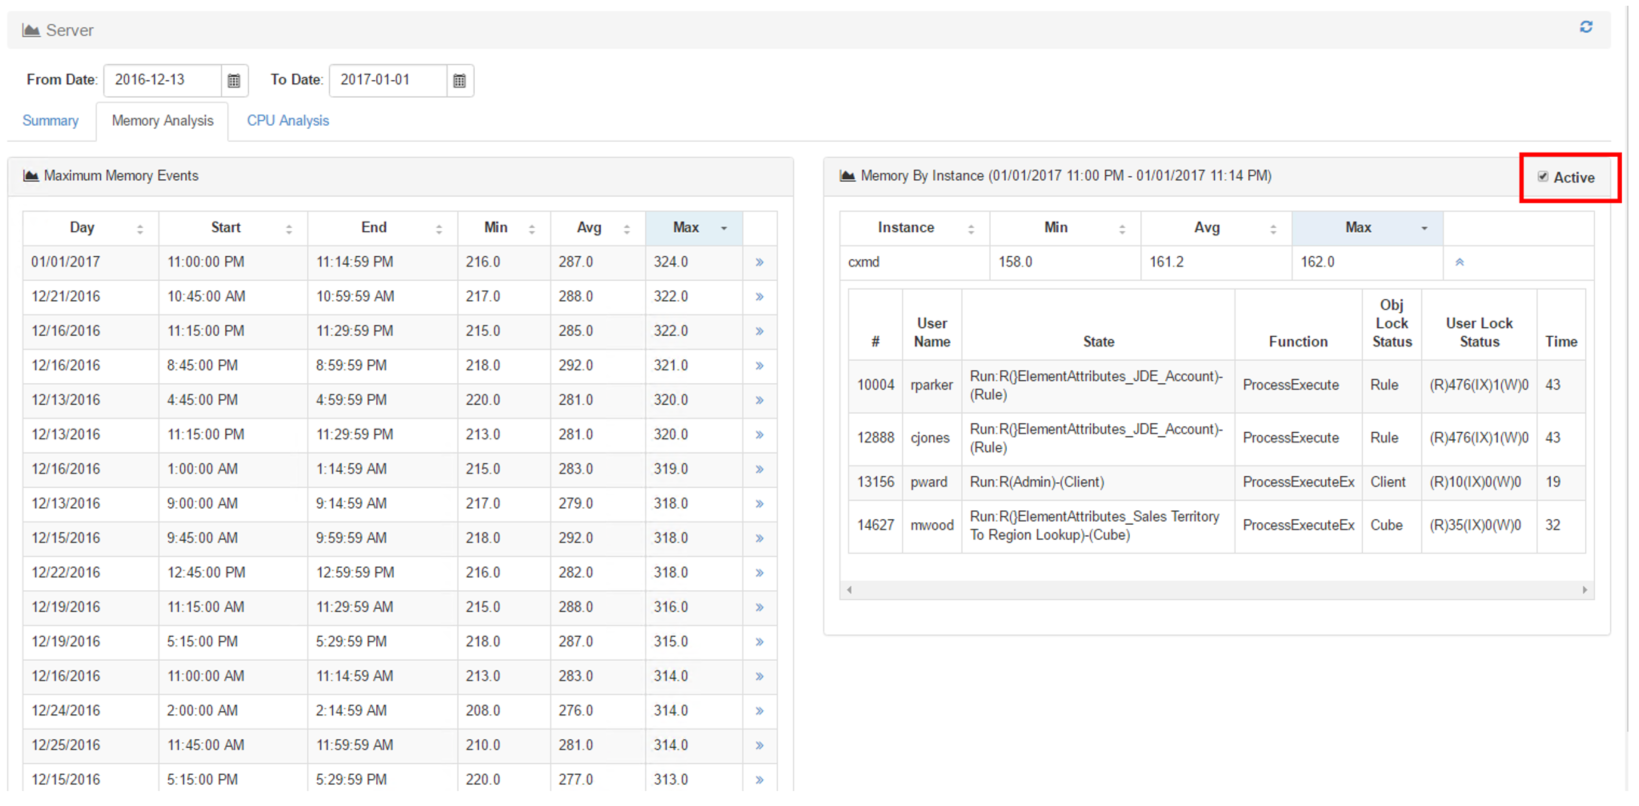Click thread number 13156 cell

click(x=876, y=482)
